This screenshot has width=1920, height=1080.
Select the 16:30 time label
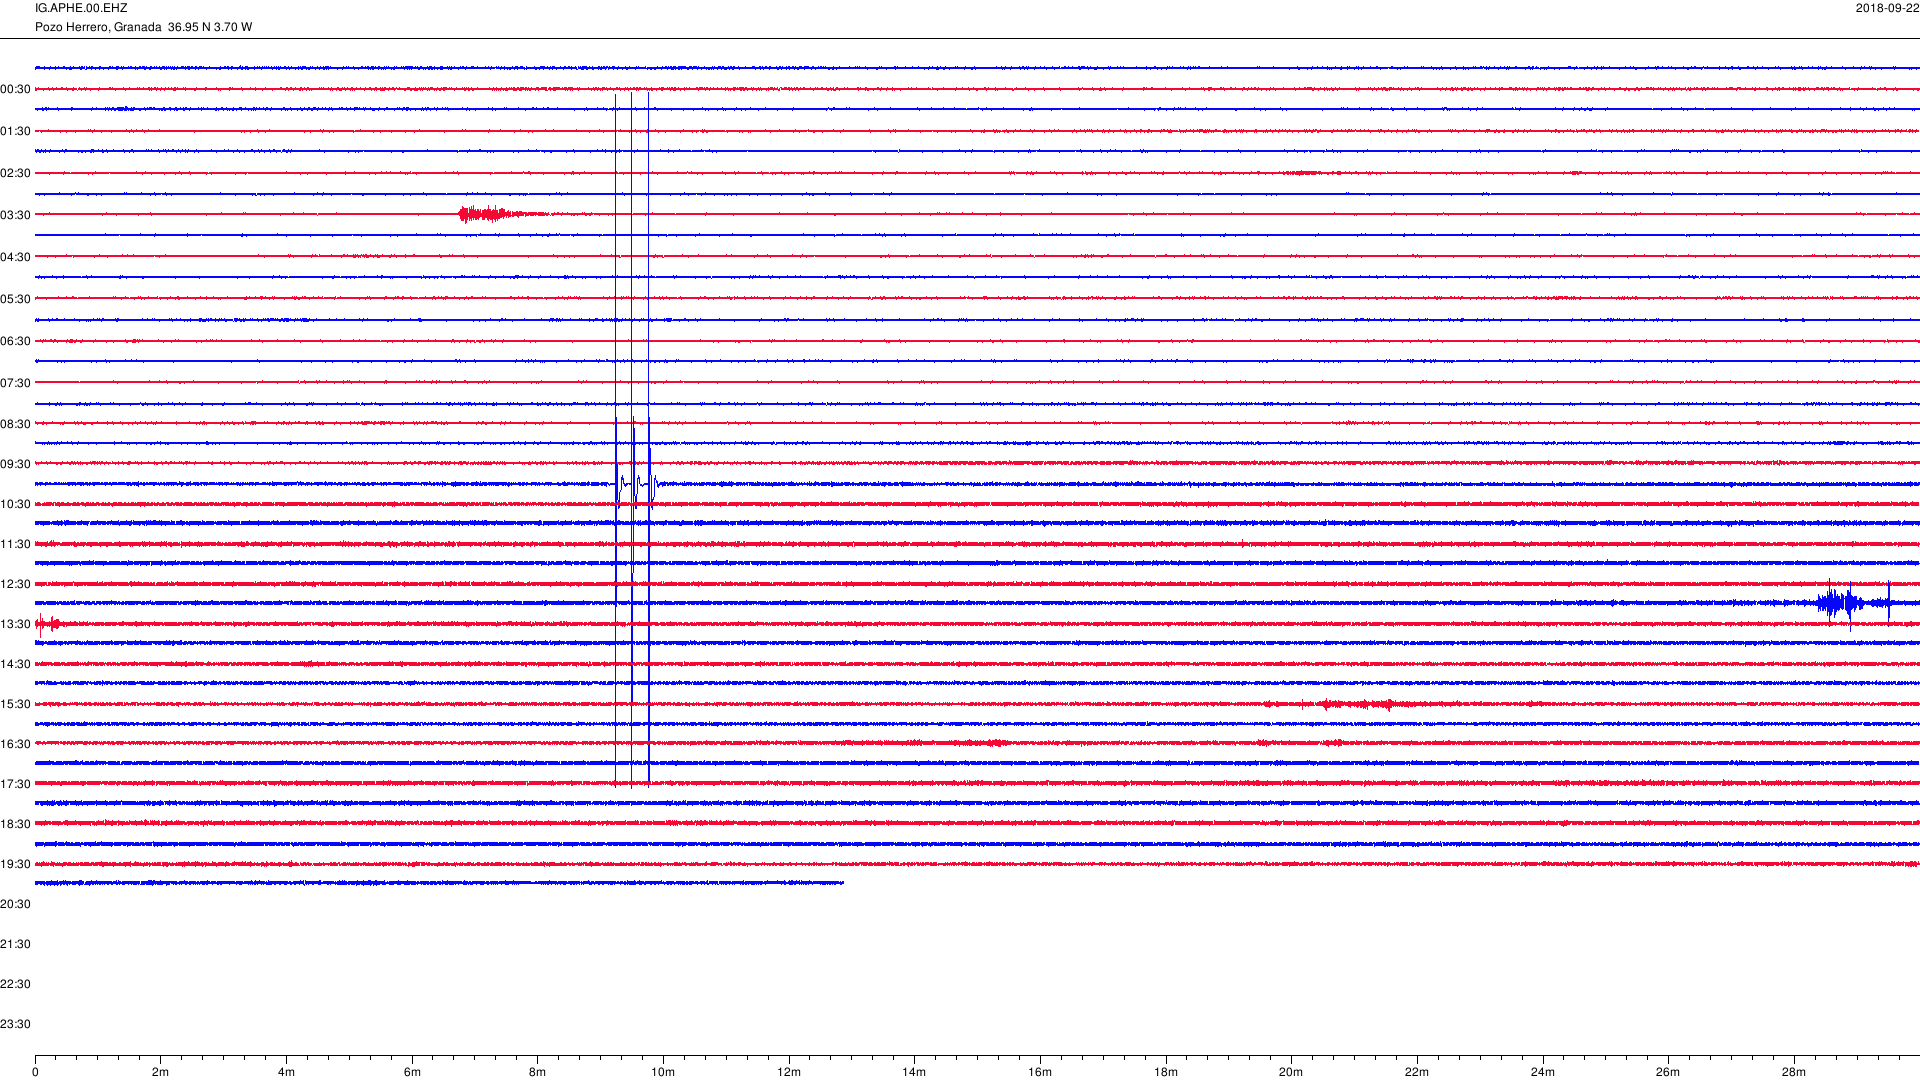15,745
